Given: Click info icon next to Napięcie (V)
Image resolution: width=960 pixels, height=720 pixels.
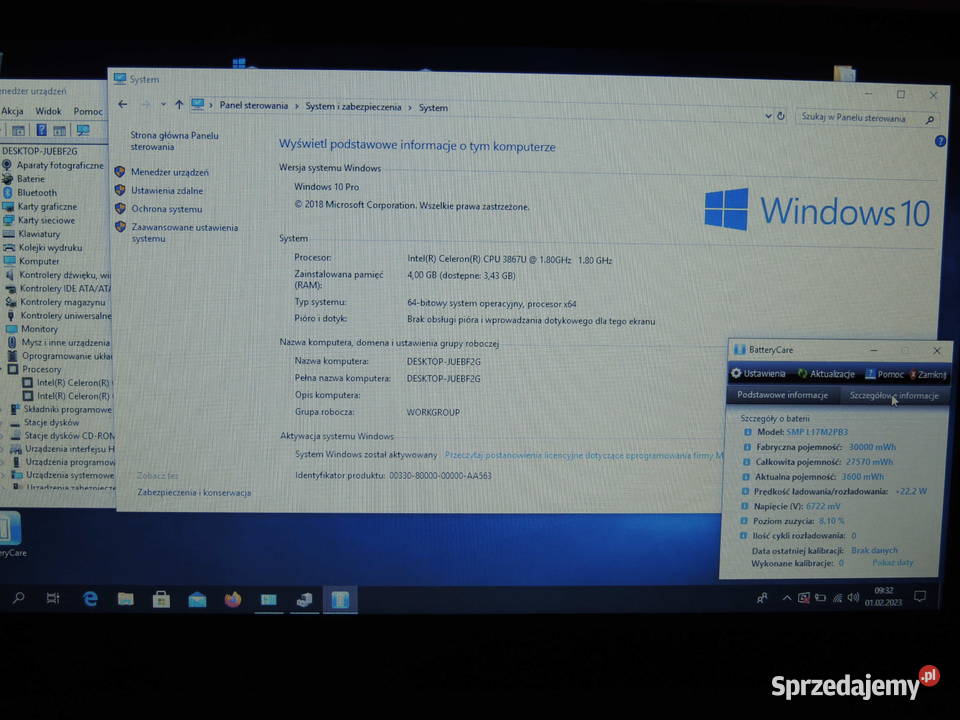Looking at the screenshot, I should pos(744,506).
